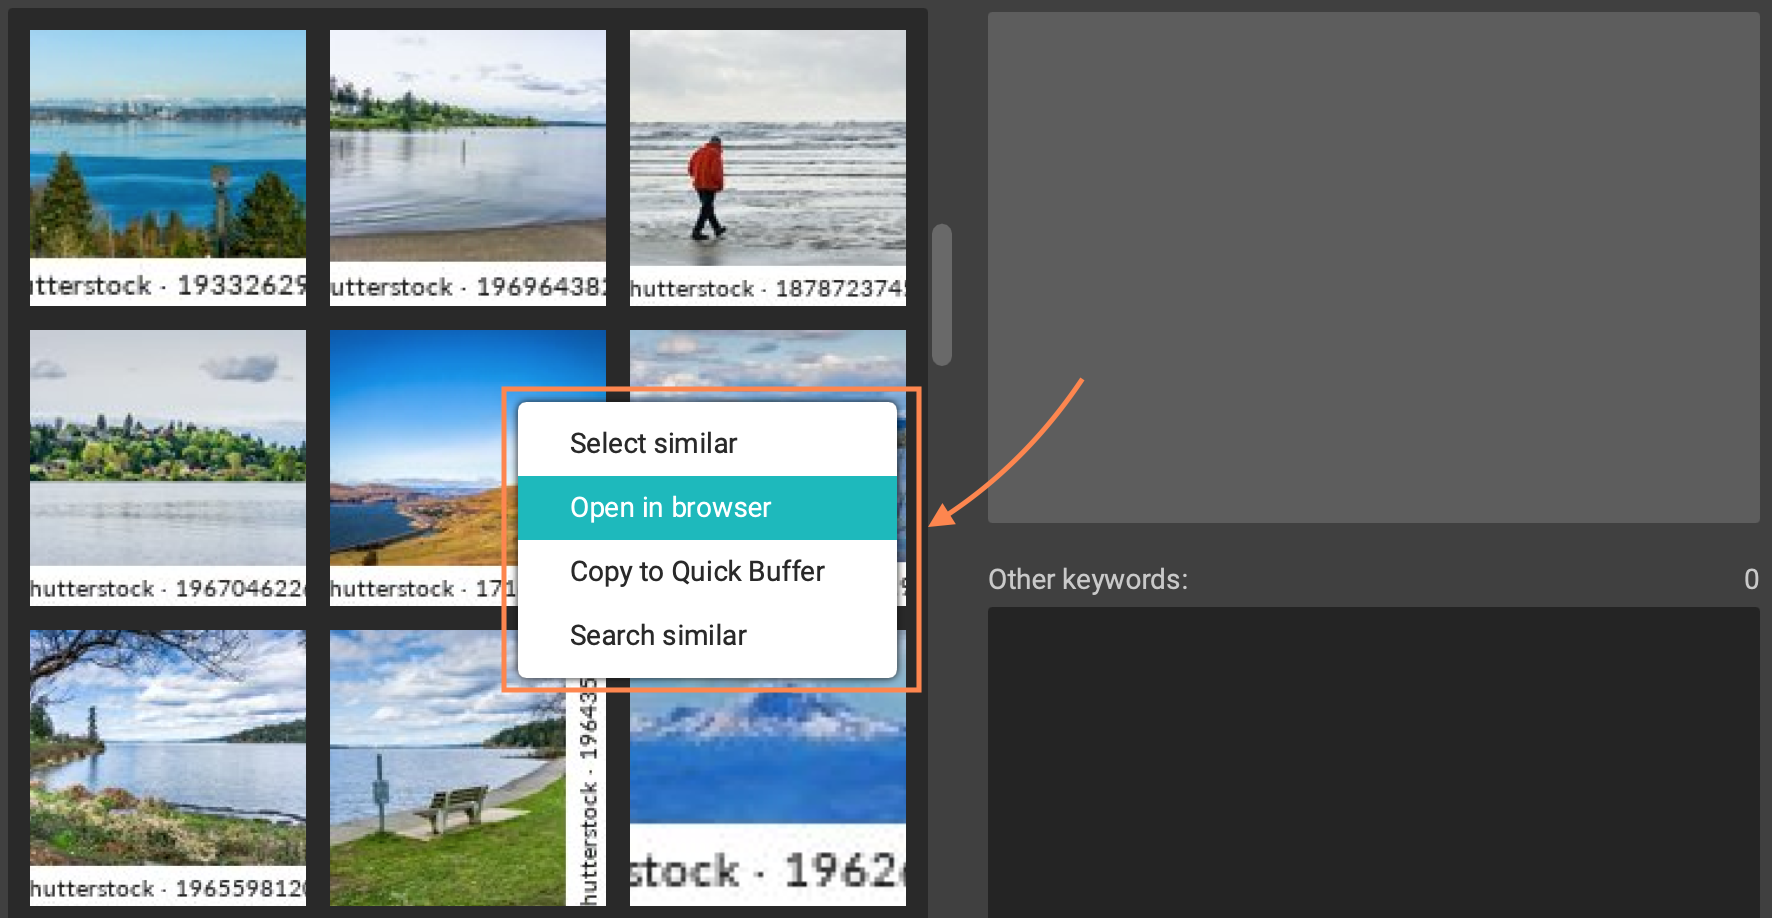Choose 'Open in browser' from context menu
This screenshot has height=918, width=1772.
tap(670, 508)
